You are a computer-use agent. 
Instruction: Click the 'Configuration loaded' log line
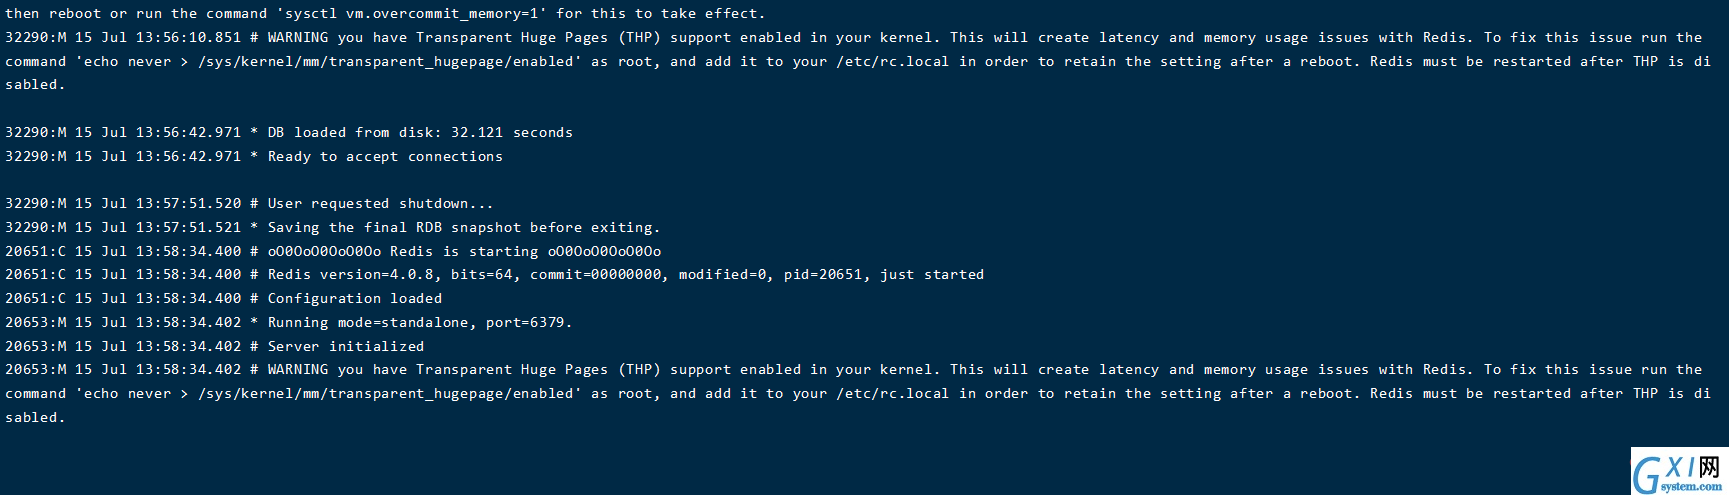224,299
